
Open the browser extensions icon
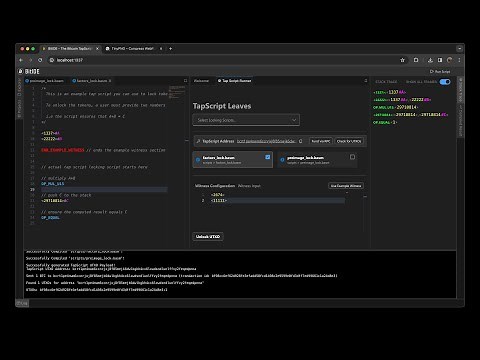(x=416, y=60)
